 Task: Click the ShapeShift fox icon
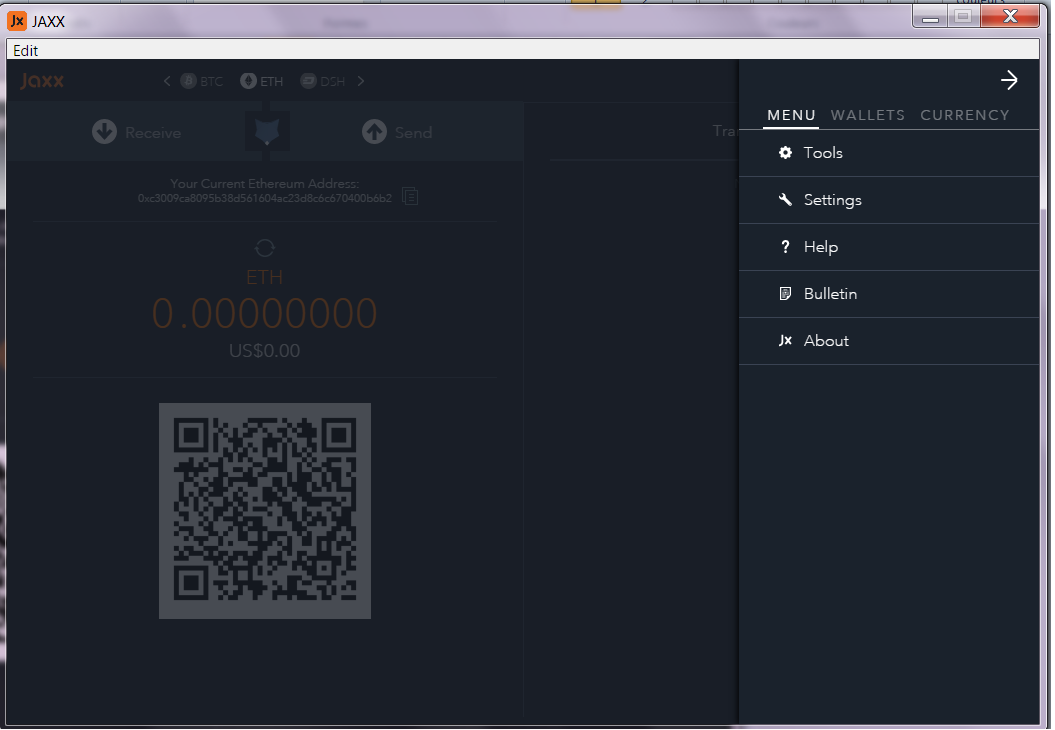[266, 130]
